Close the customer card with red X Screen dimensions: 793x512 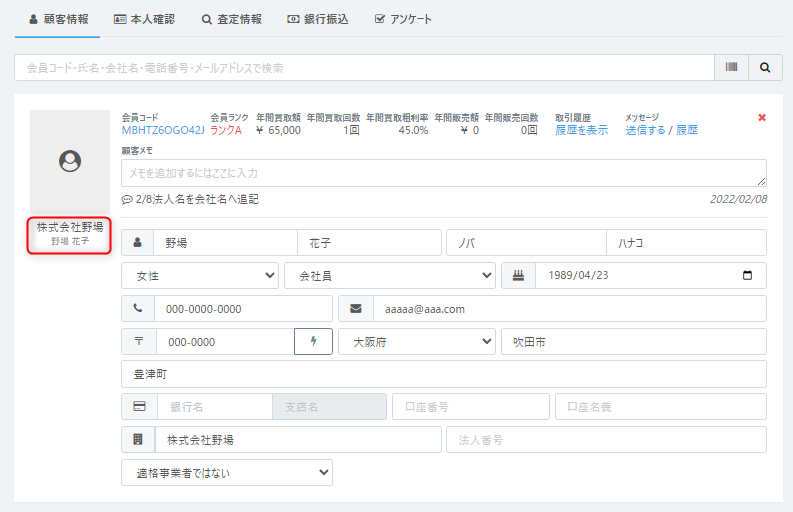[x=762, y=117]
